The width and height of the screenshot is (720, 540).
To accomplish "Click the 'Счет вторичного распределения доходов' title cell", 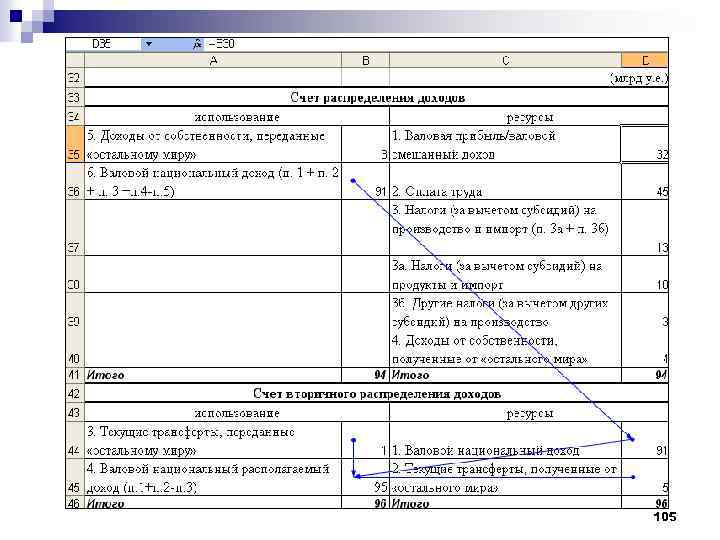I will [377, 394].
